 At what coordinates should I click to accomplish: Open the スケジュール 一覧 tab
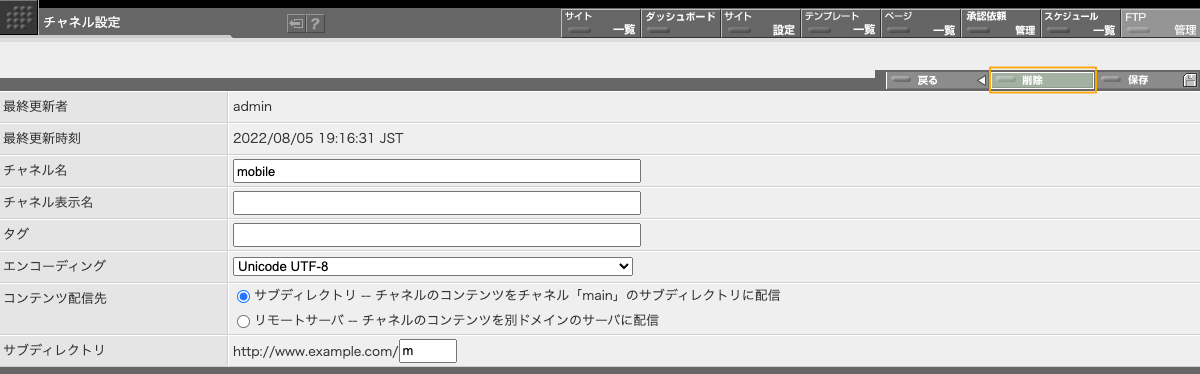click(1080, 23)
